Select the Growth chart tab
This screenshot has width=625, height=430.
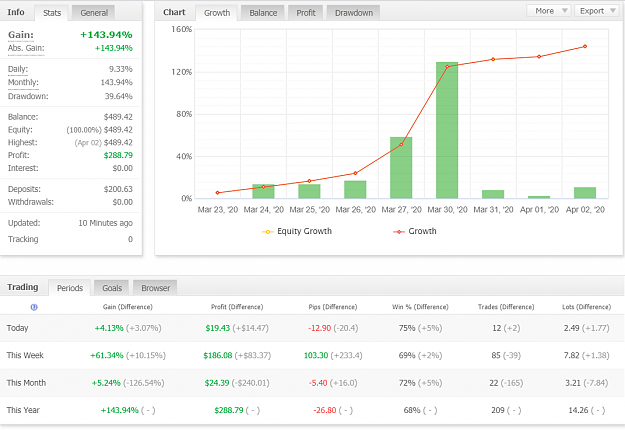217,13
